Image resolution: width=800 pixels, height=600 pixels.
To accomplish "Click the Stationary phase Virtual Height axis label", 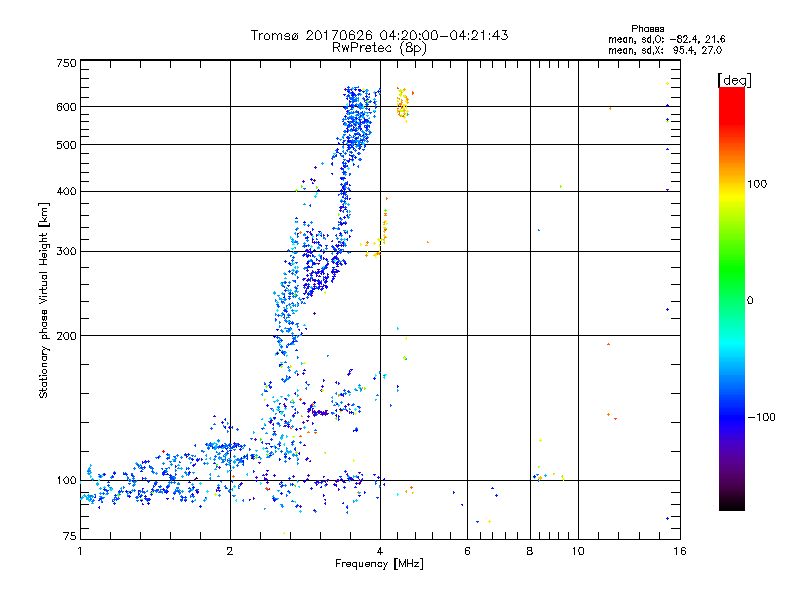I will point(44,300).
